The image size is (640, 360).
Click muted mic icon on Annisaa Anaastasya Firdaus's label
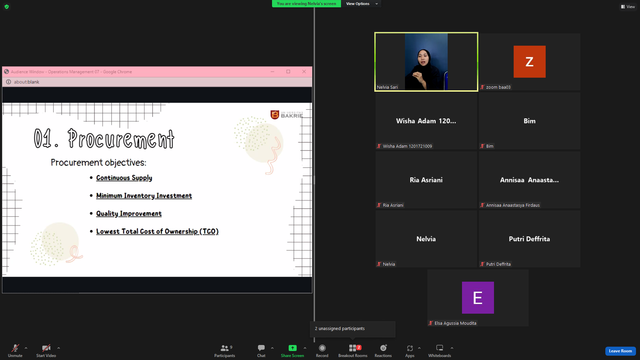point(482,205)
